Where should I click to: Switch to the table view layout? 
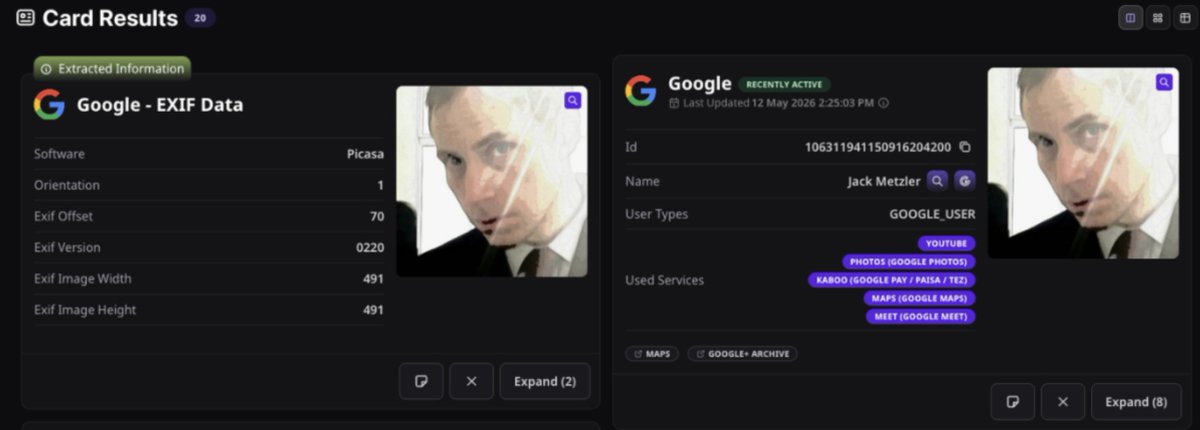click(x=1185, y=18)
